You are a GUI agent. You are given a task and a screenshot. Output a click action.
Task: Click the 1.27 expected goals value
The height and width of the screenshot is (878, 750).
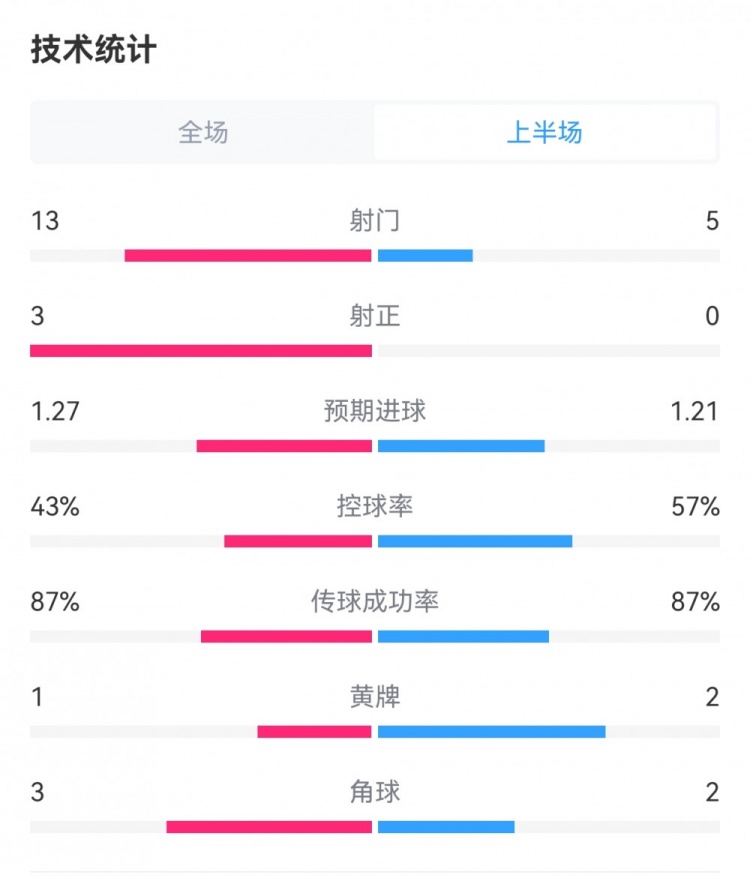(x=55, y=411)
